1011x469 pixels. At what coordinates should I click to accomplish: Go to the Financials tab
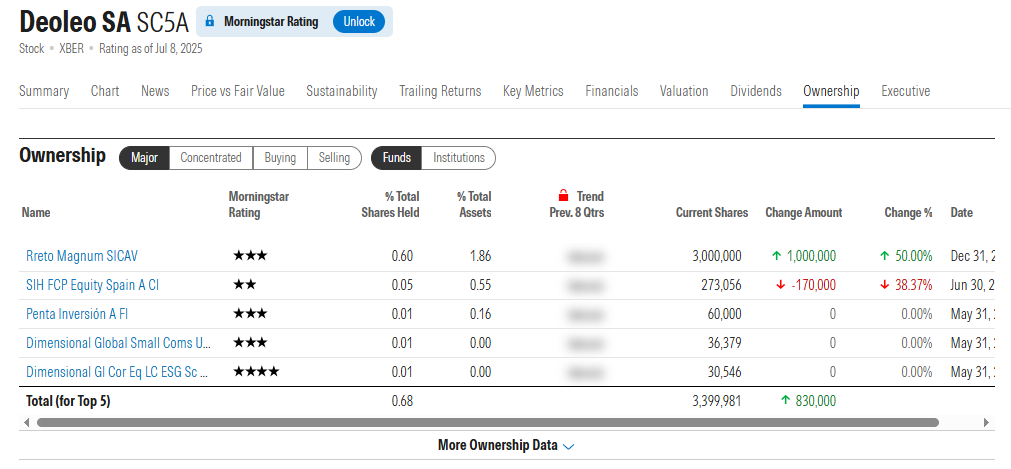tap(612, 91)
